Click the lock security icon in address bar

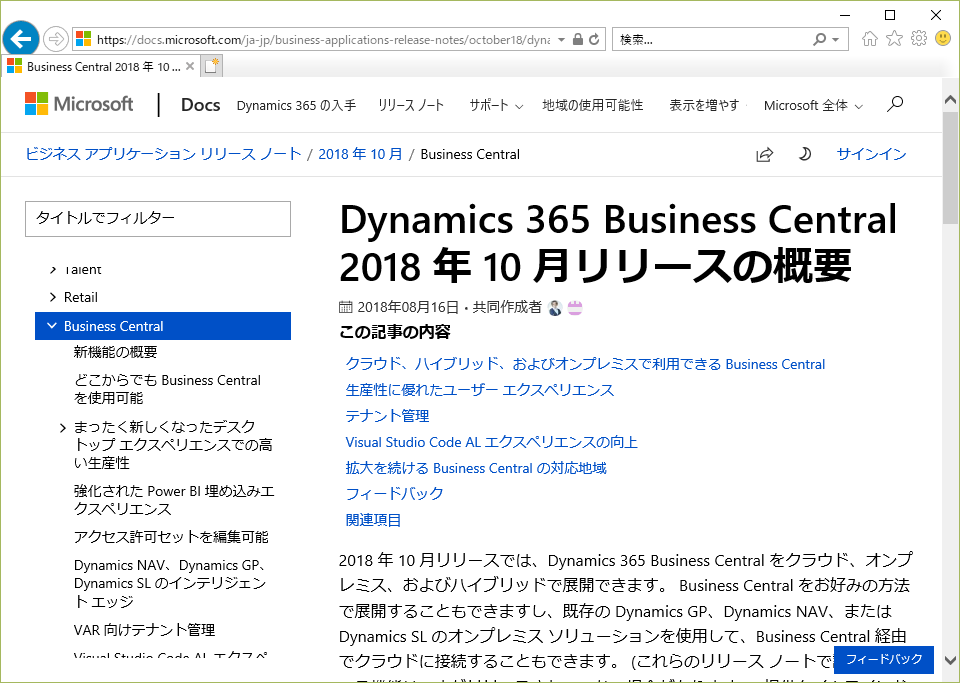click(577, 39)
